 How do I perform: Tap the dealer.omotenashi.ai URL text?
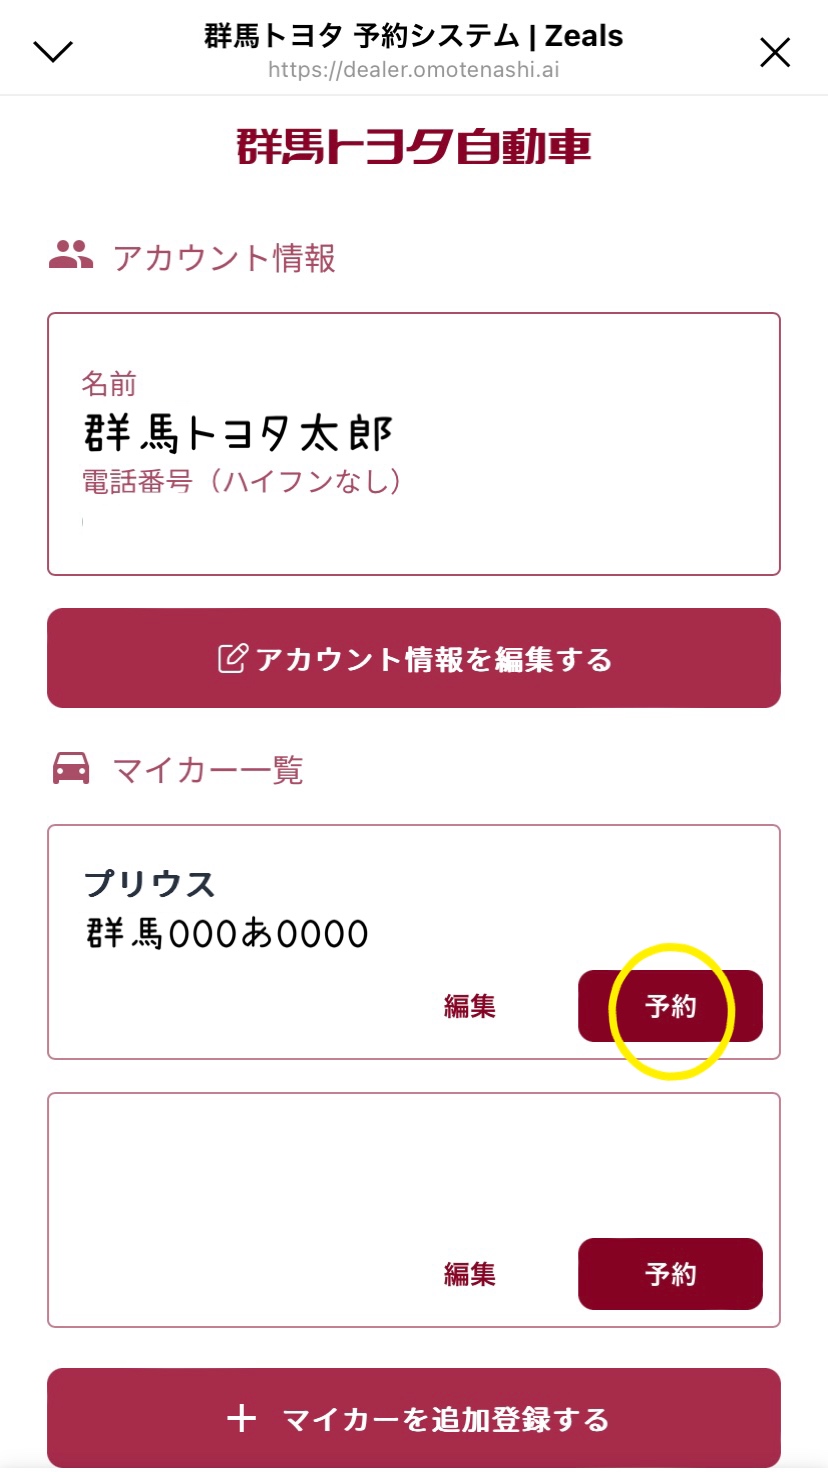click(x=413, y=72)
